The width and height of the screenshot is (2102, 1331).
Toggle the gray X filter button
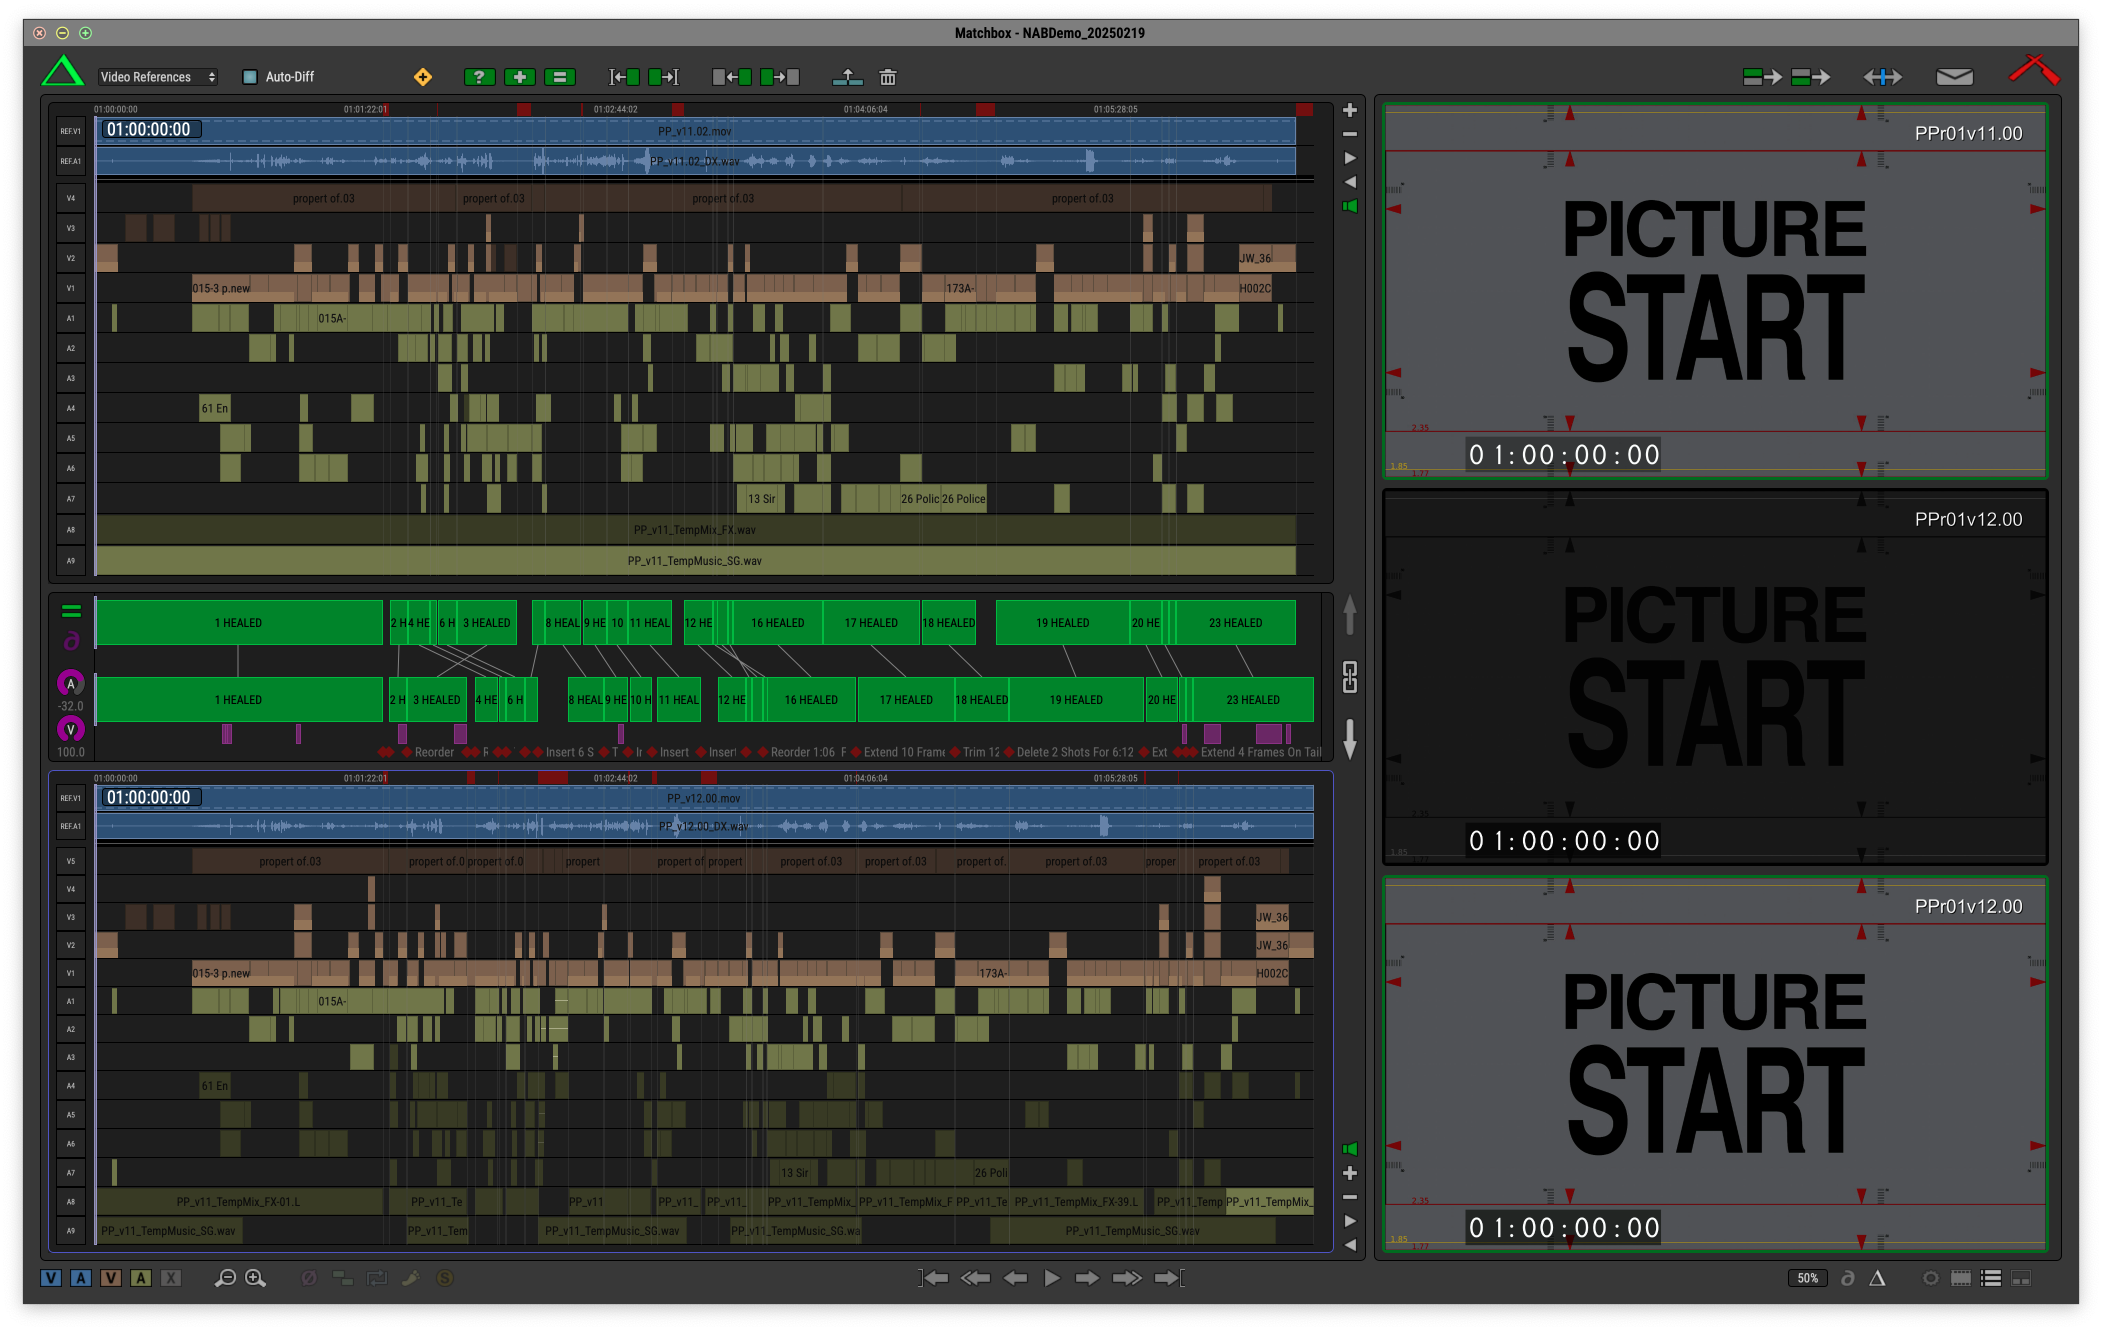coord(171,1278)
